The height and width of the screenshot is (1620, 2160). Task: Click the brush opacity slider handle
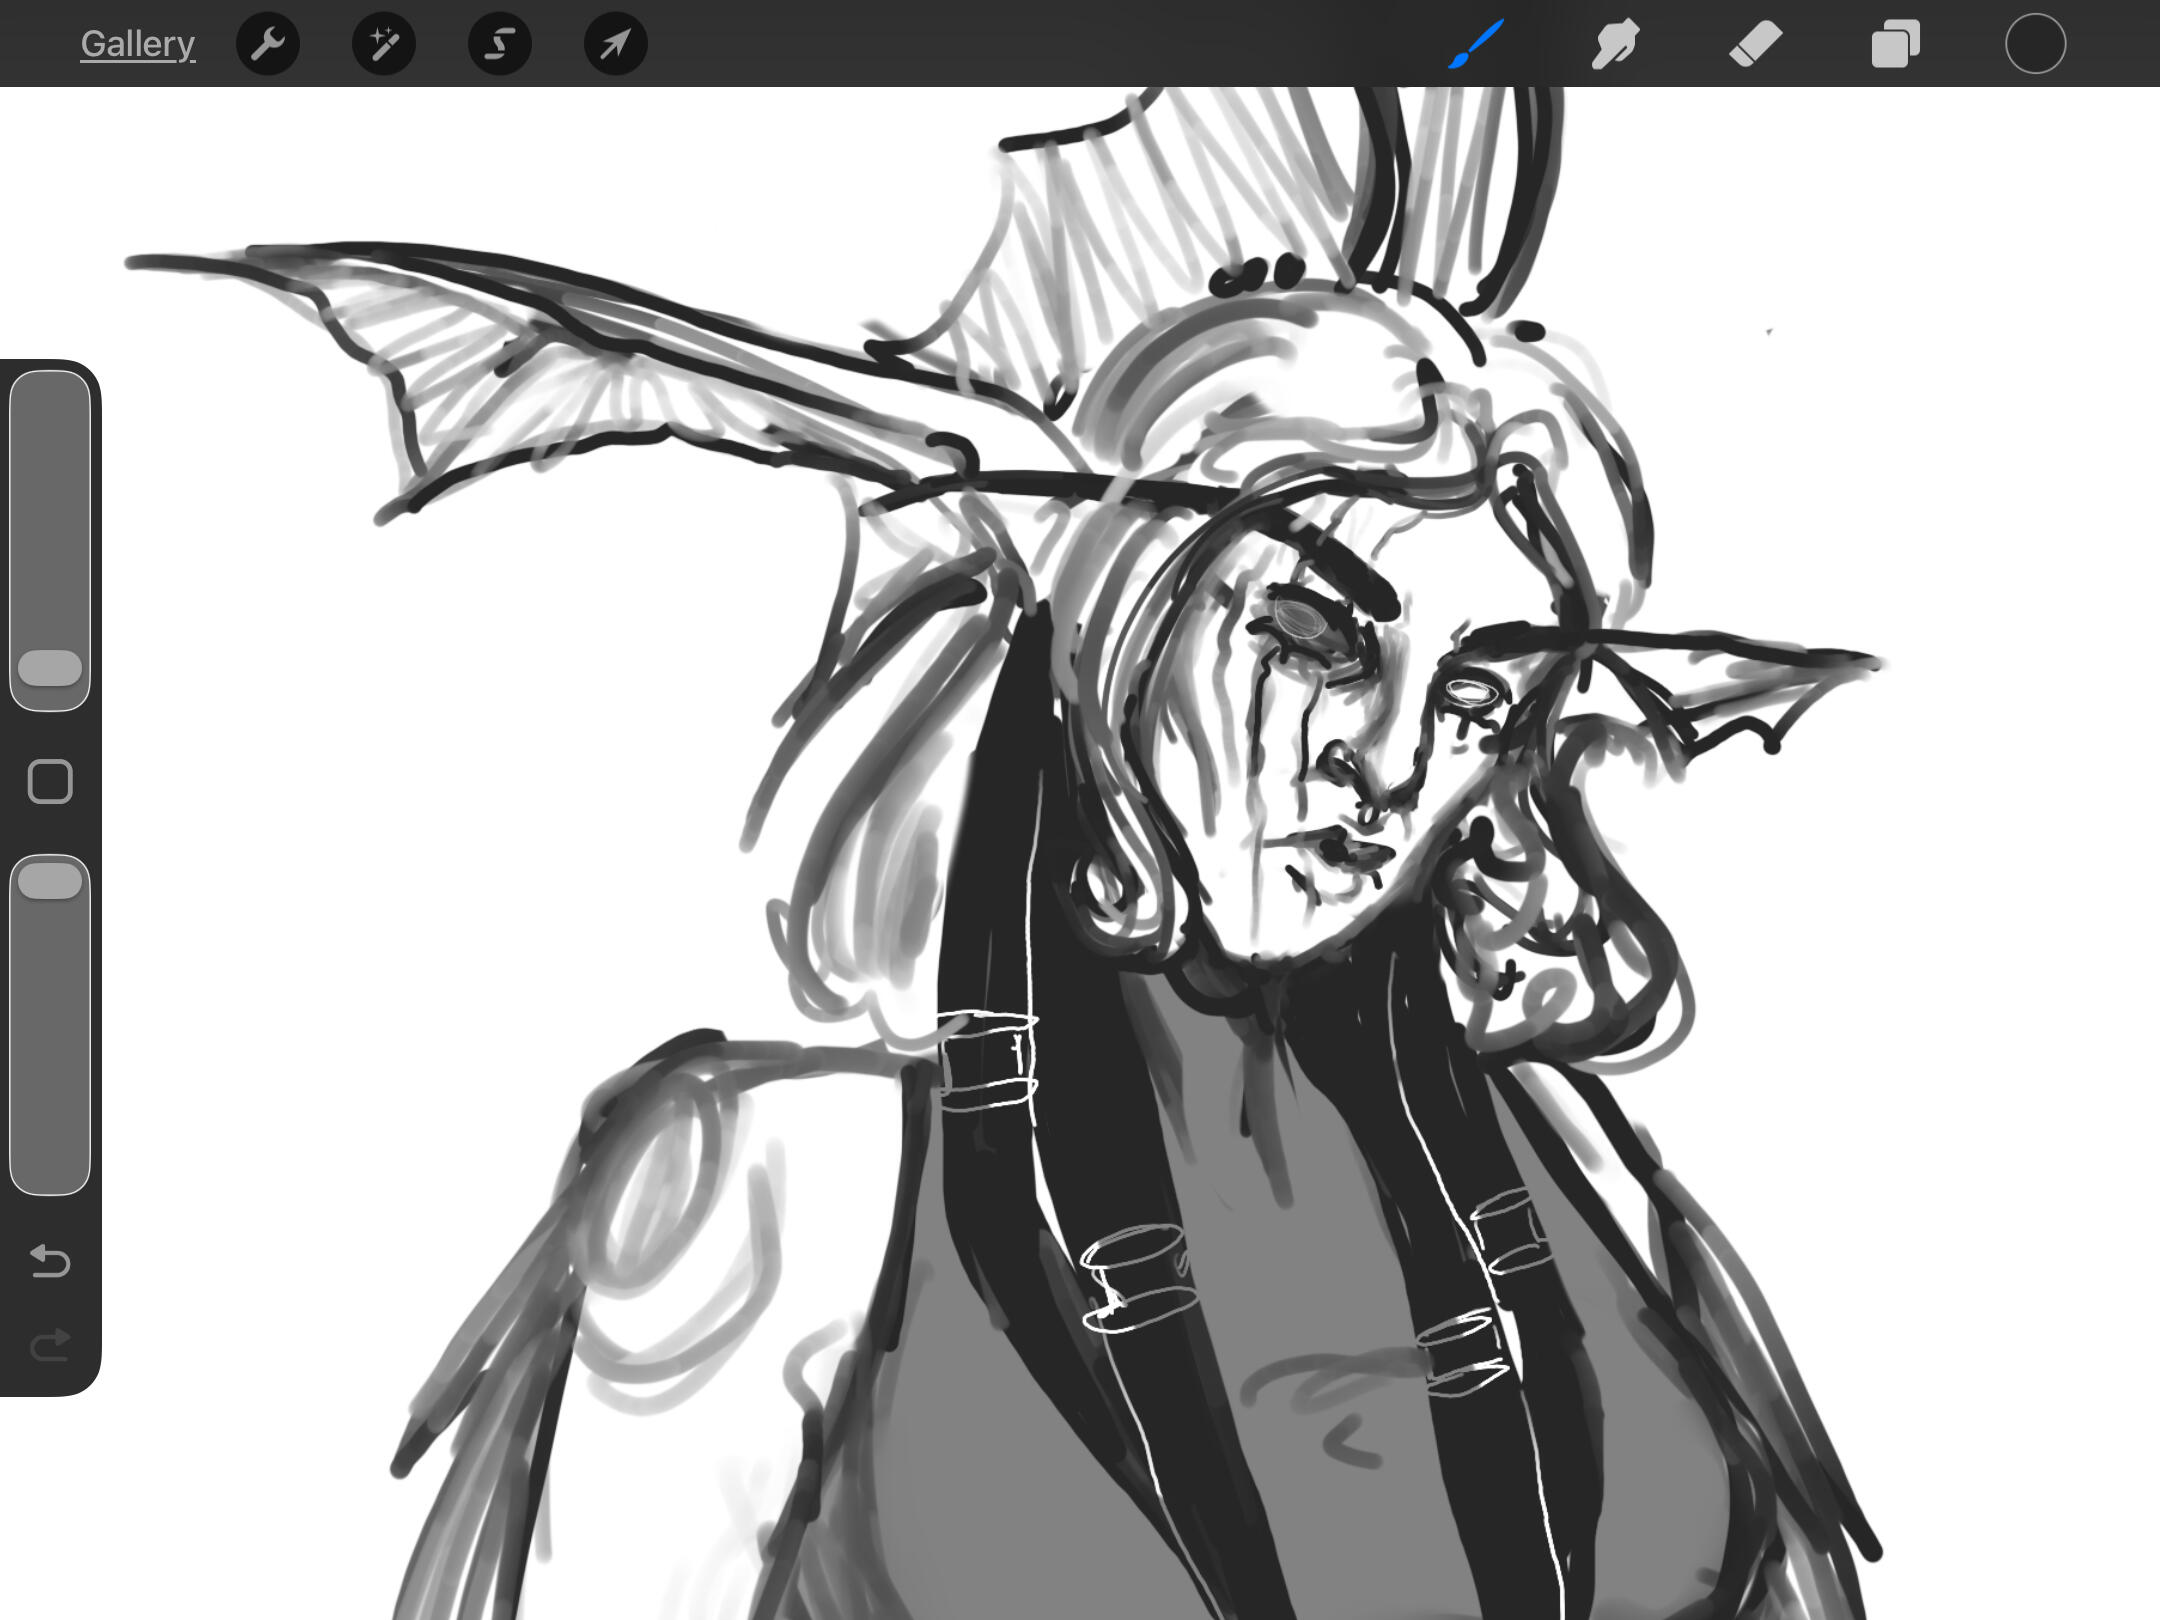(50, 881)
